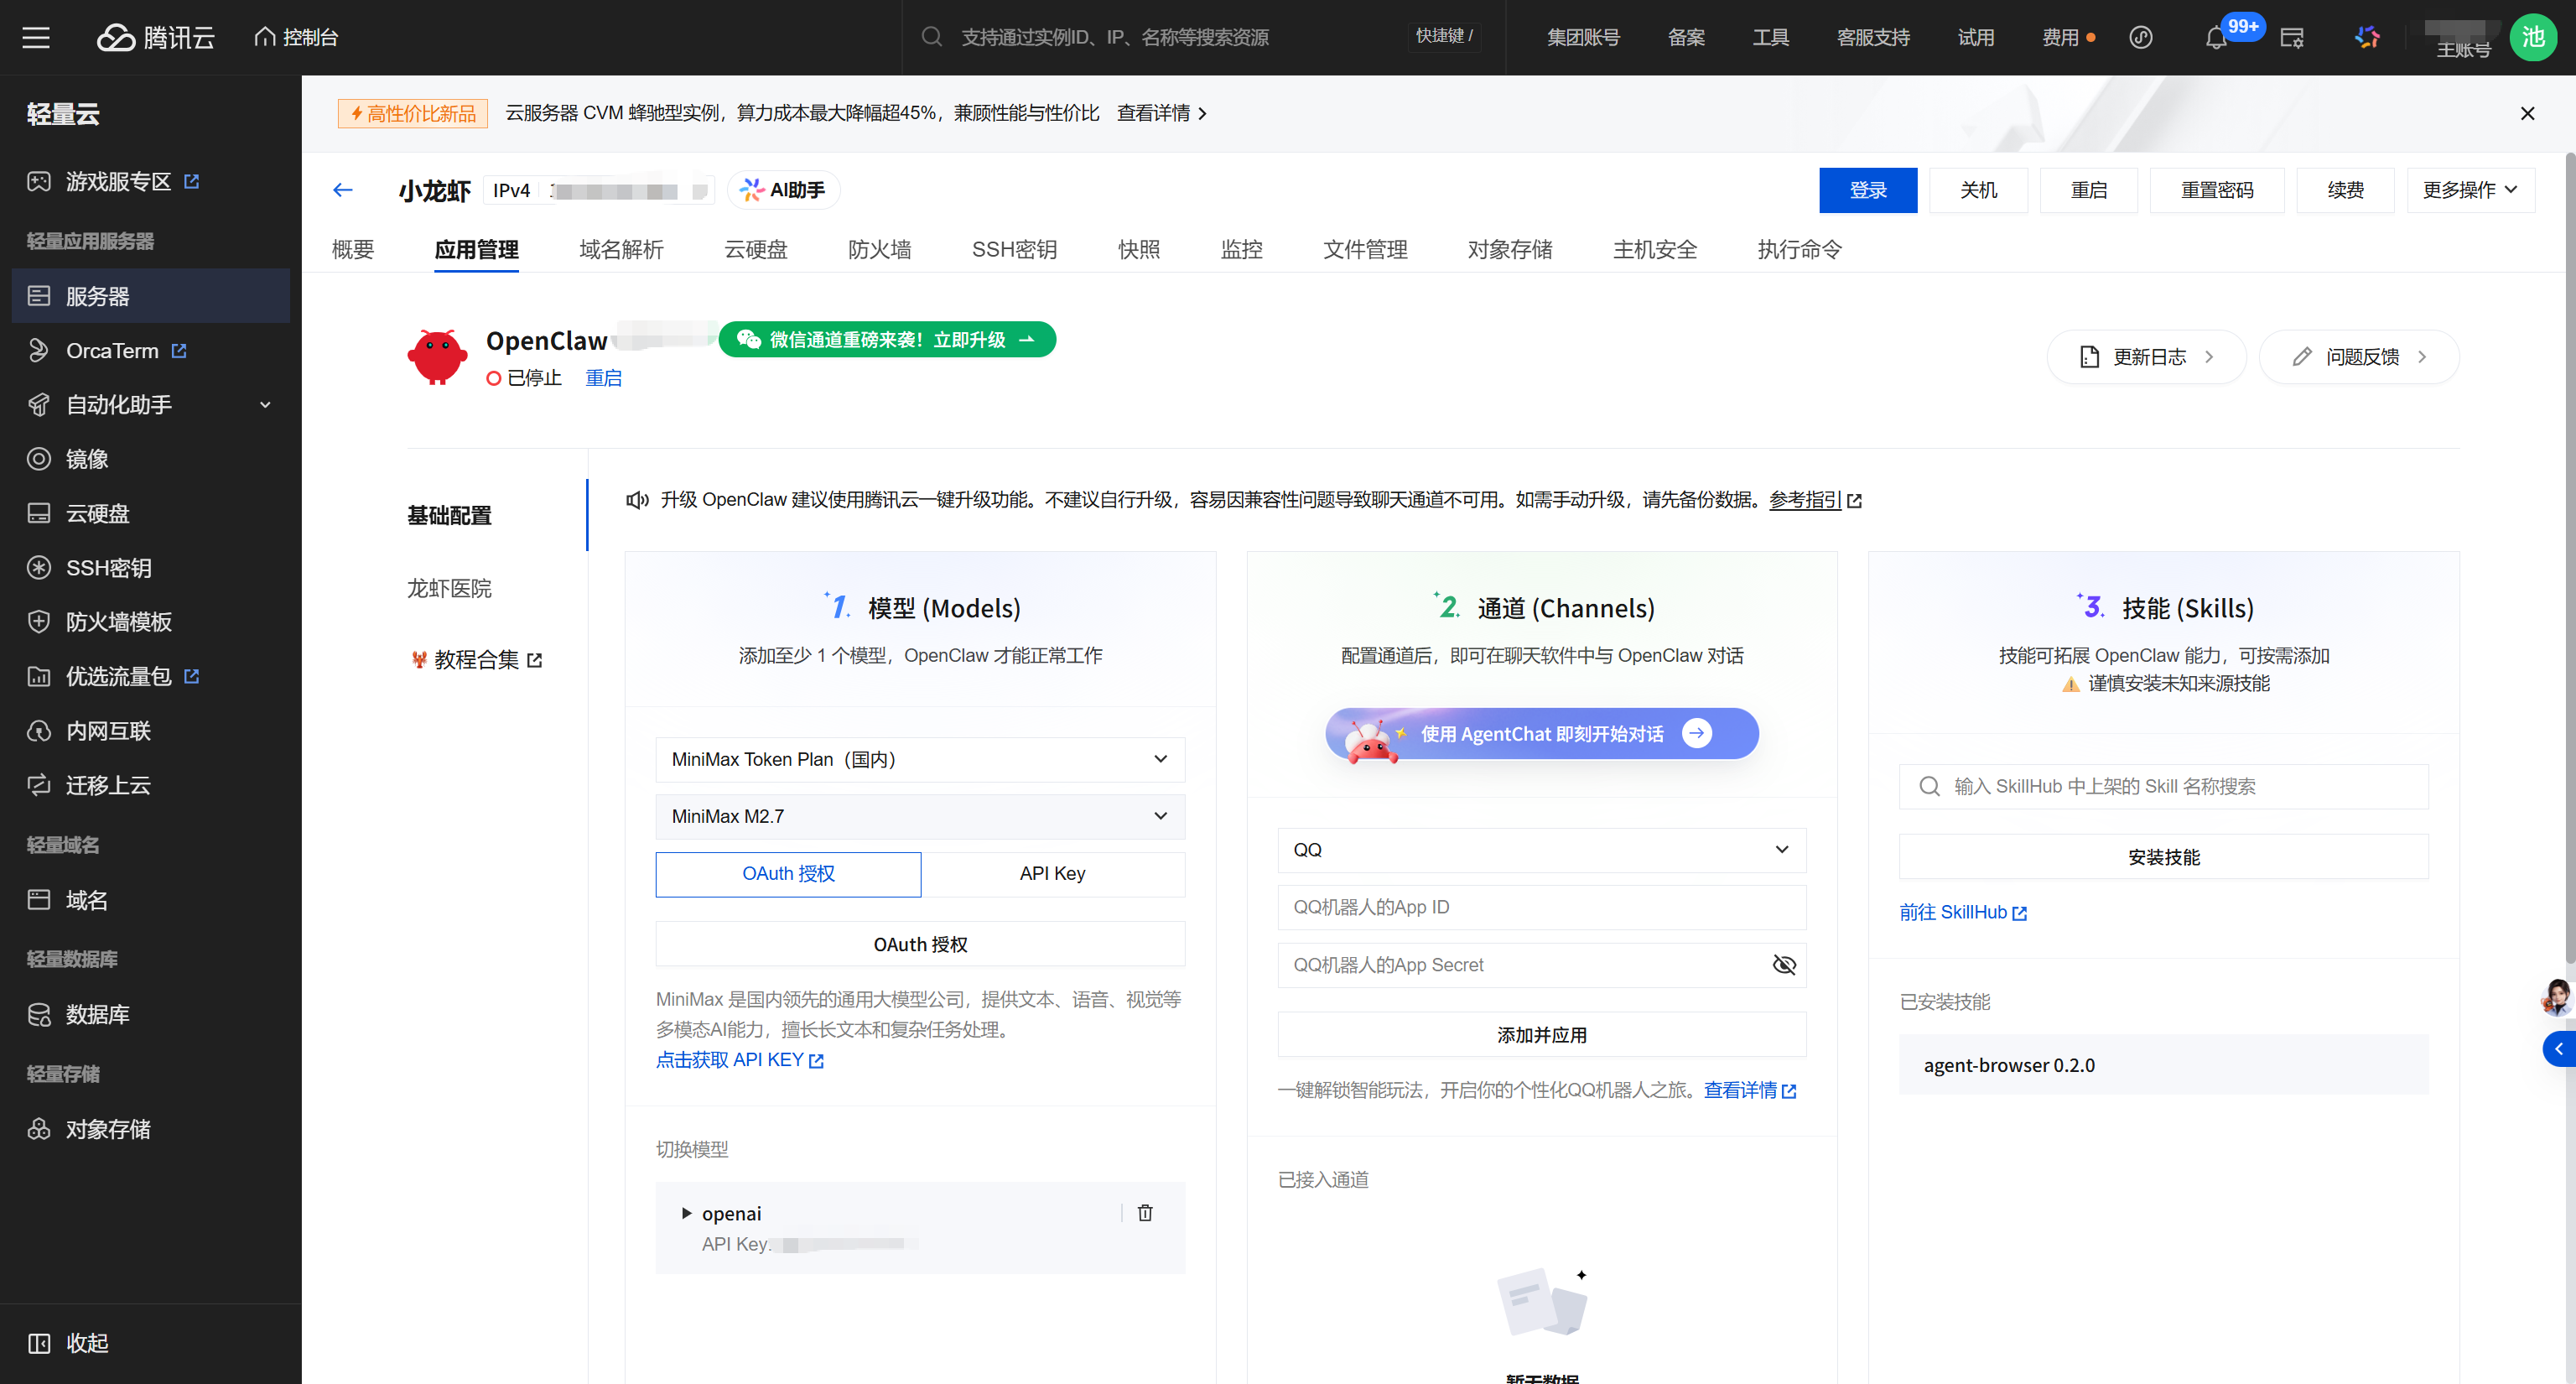Click the 安装技能 button
2576x1384 pixels.
click(x=2163, y=857)
